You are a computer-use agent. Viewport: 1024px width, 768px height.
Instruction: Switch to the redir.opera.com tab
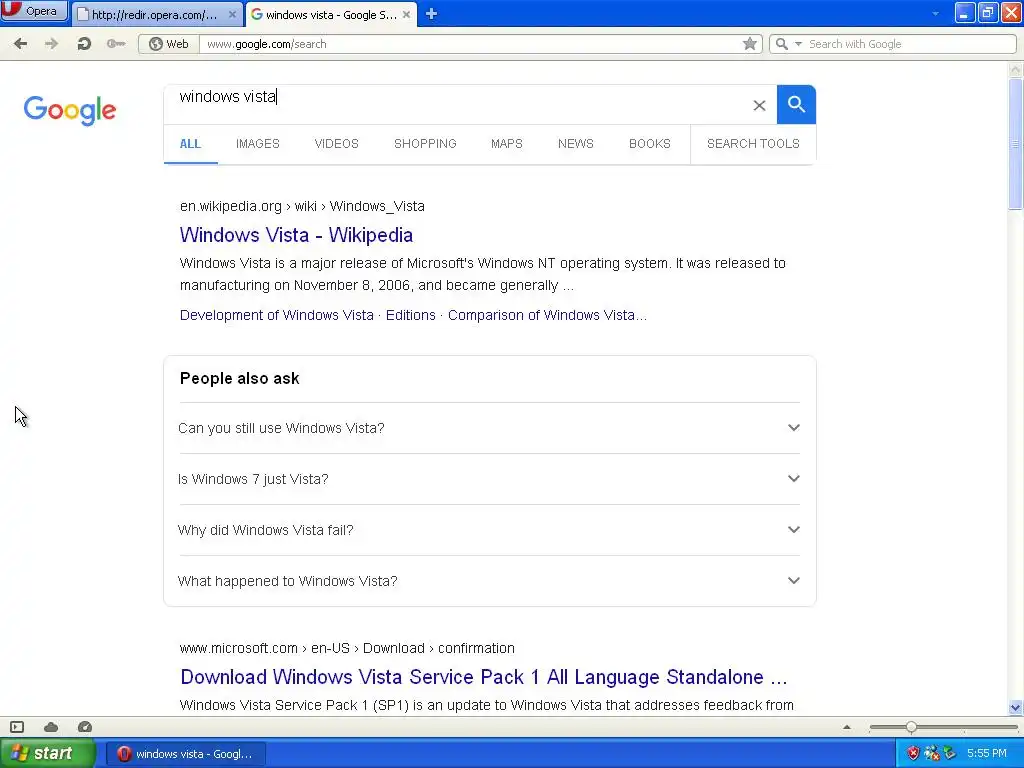(x=154, y=14)
